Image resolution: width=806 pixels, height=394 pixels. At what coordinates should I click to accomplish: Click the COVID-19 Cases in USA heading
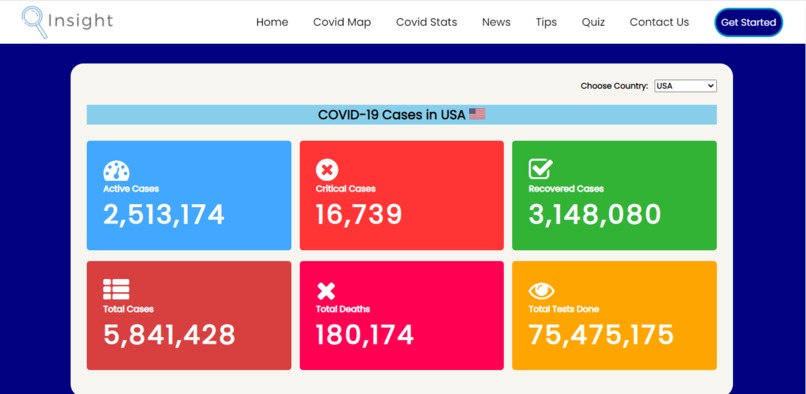tap(392, 114)
